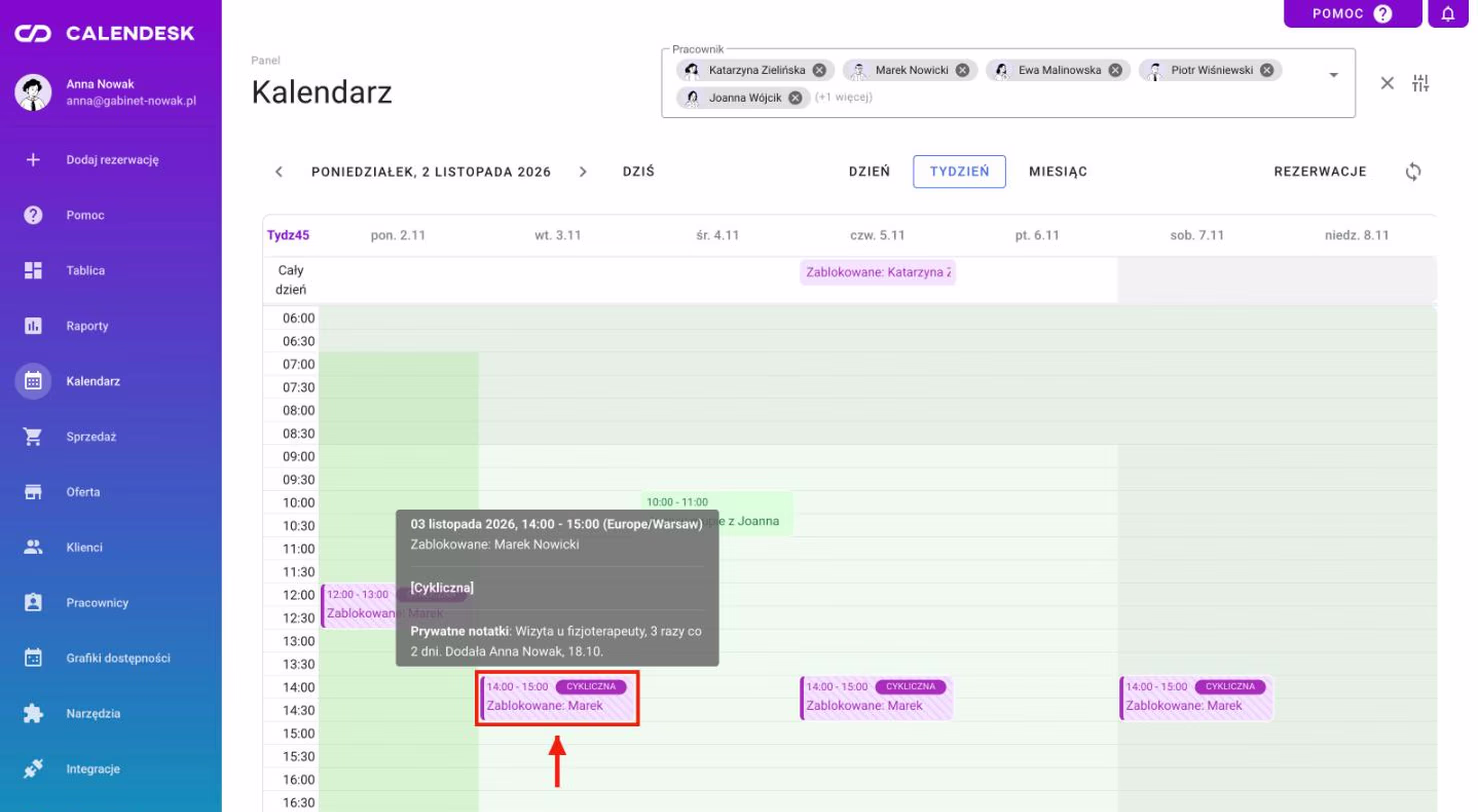1478x812 pixels.
Task: Open the all-day Zablokowane: Katarzyna event
Action: coord(878,272)
